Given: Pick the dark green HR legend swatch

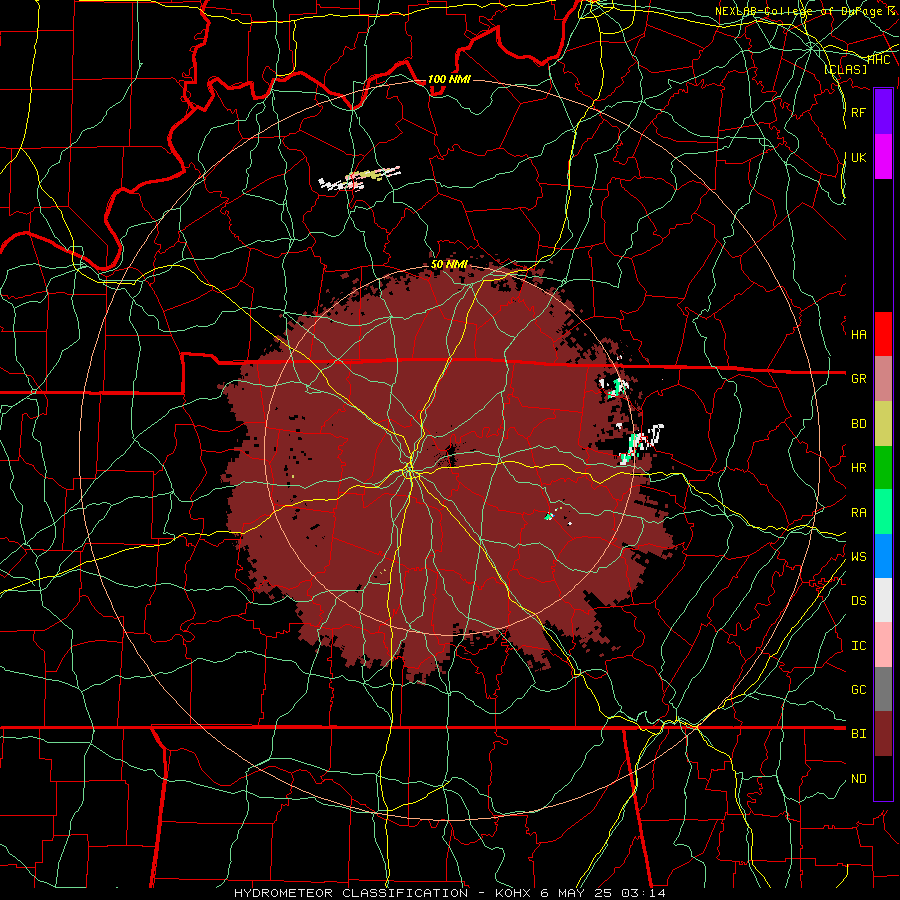Looking at the screenshot, I should (x=883, y=468).
